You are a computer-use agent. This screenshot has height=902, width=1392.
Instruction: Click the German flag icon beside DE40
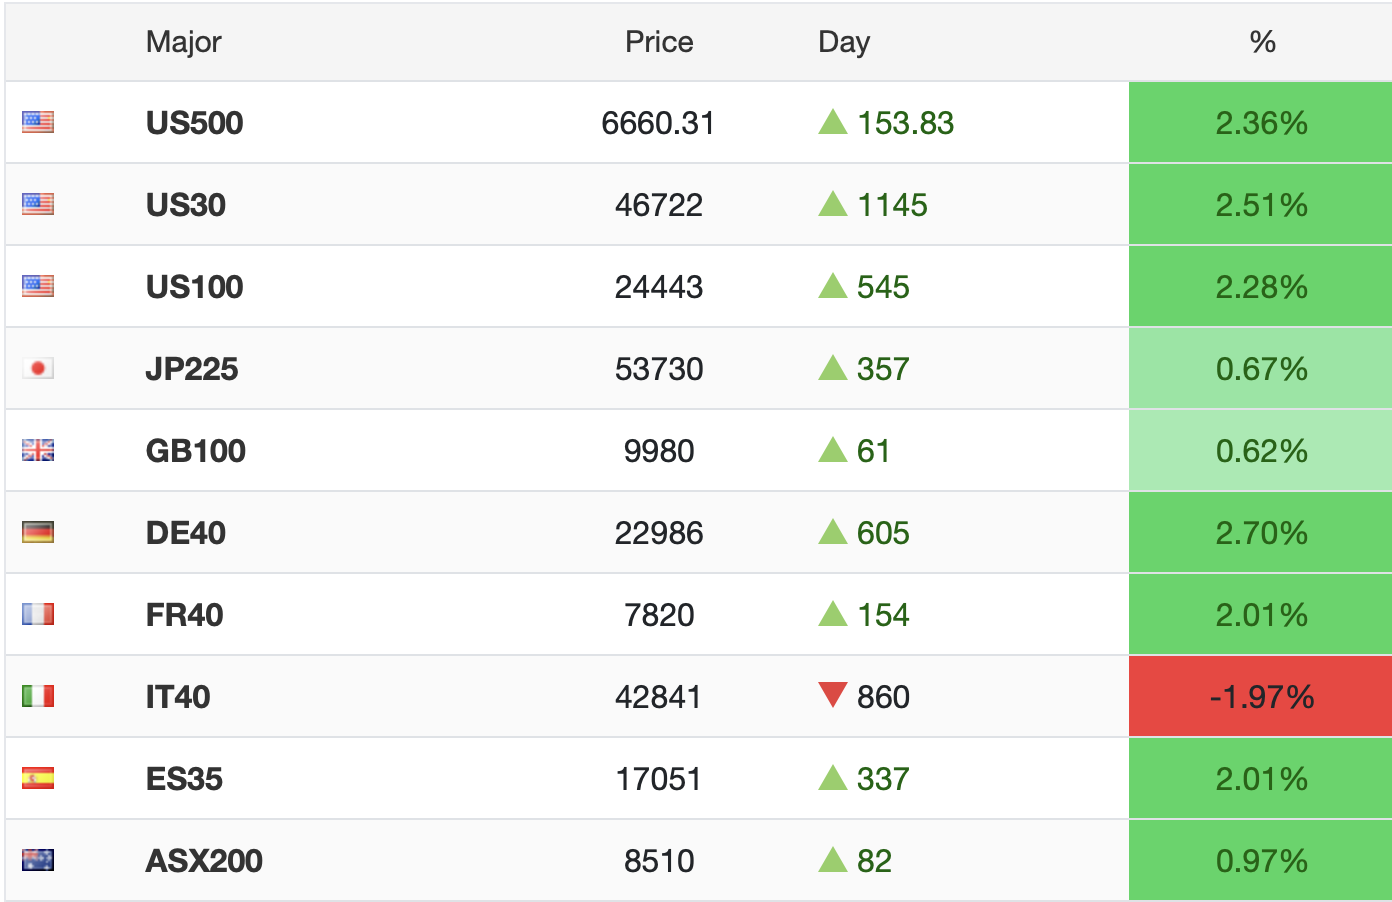click(x=38, y=533)
